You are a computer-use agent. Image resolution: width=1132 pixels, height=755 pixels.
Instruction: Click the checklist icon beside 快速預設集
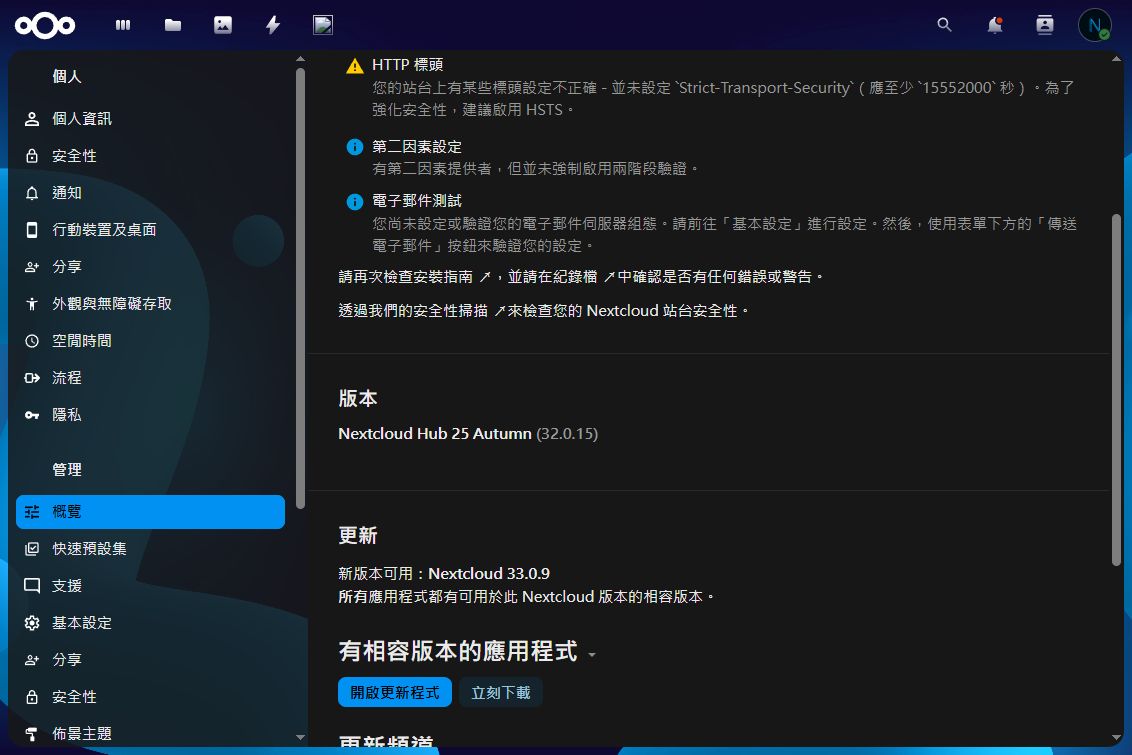click(32, 549)
